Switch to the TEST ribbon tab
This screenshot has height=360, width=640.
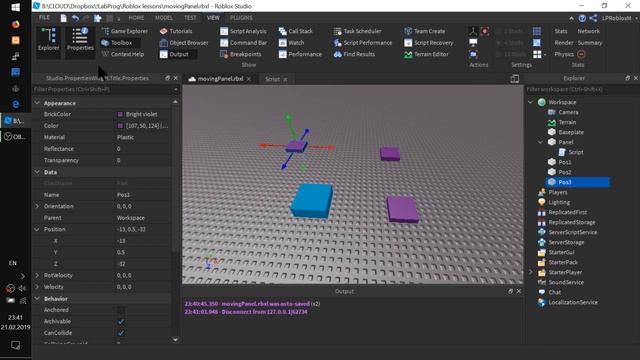pos(190,18)
